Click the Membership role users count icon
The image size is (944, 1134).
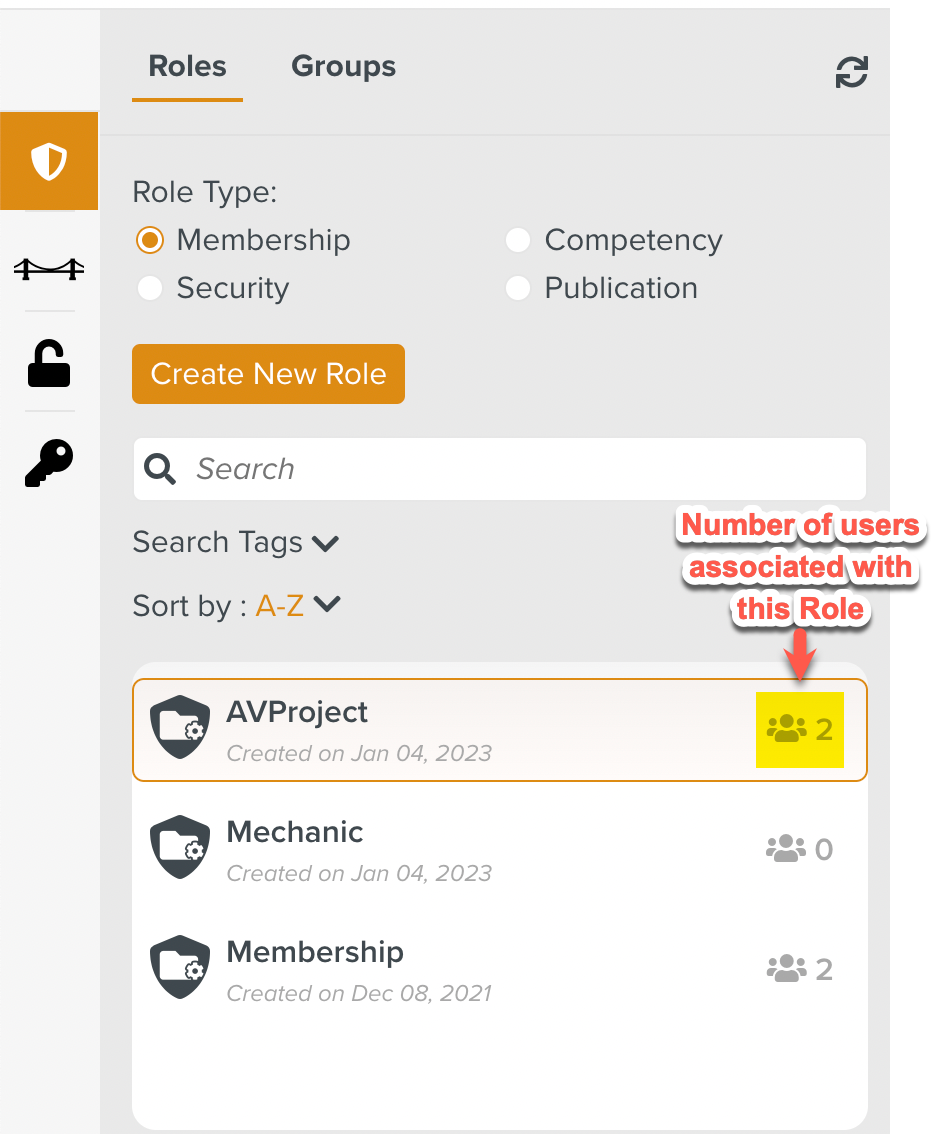coord(786,969)
